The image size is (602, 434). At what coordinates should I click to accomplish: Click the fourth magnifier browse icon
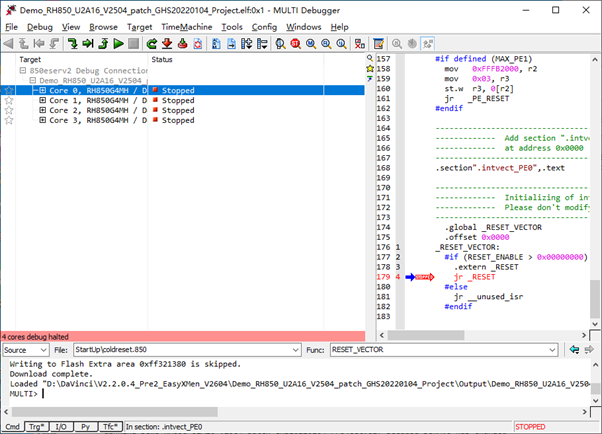coord(326,43)
